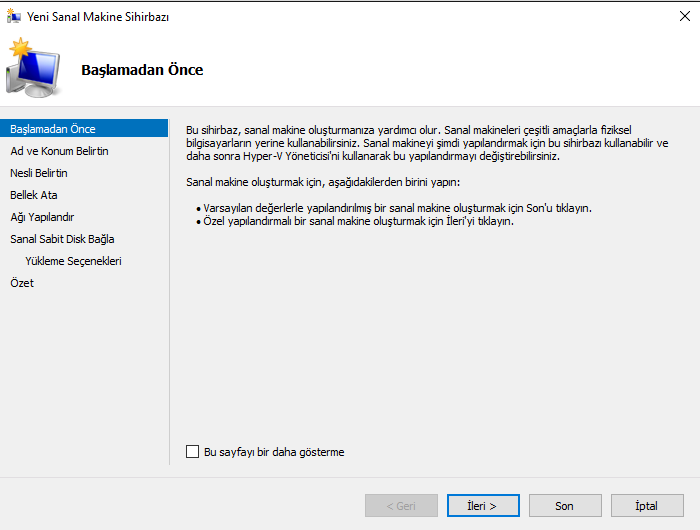Click the bullet line about Son'u tıklayın
Image resolution: width=700 pixels, height=530 pixels.
[394, 208]
